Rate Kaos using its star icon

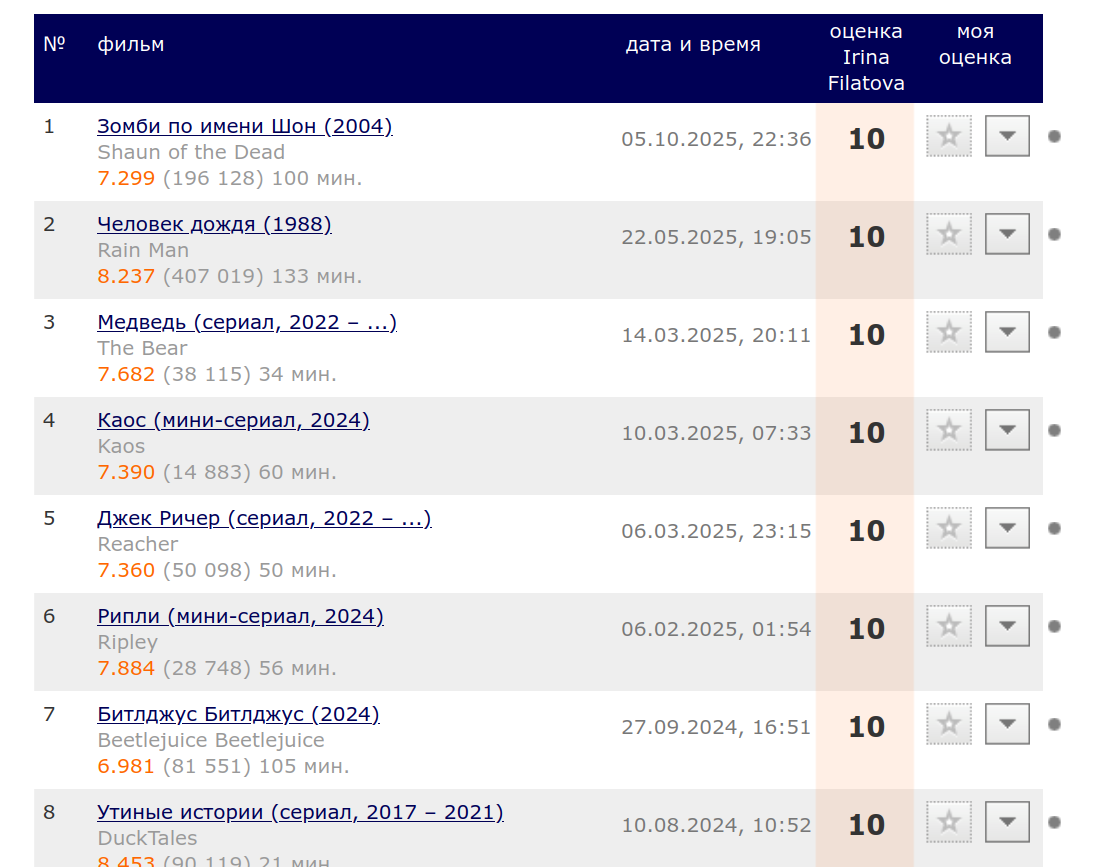pos(949,430)
